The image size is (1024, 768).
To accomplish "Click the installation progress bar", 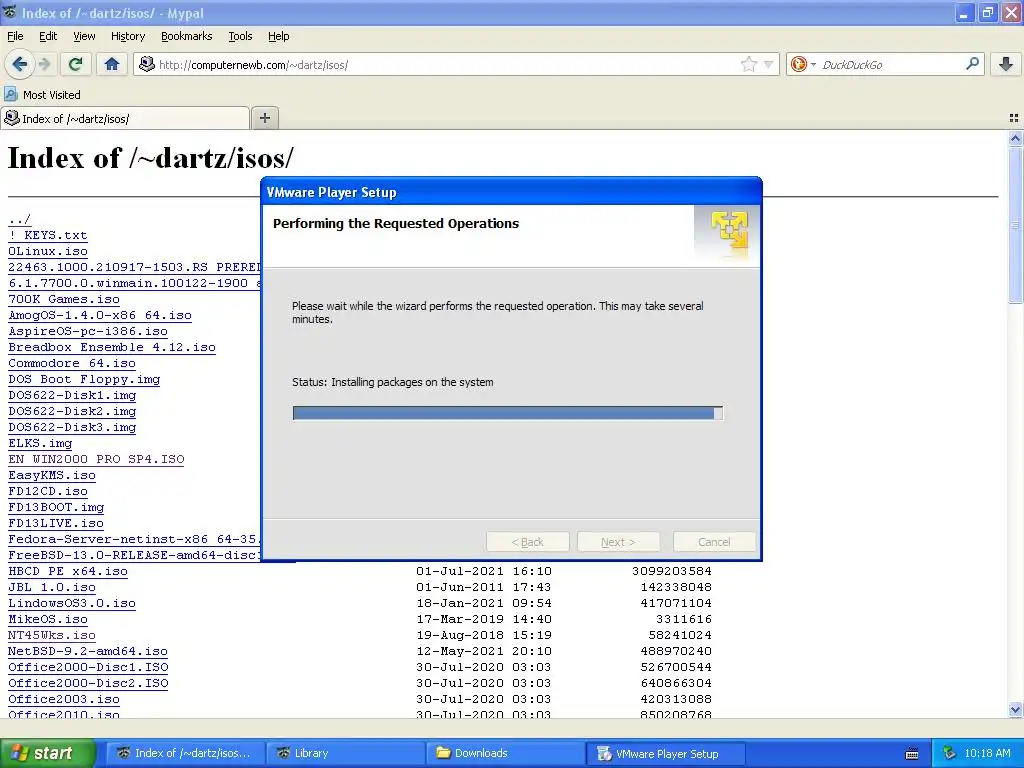I will (x=507, y=413).
